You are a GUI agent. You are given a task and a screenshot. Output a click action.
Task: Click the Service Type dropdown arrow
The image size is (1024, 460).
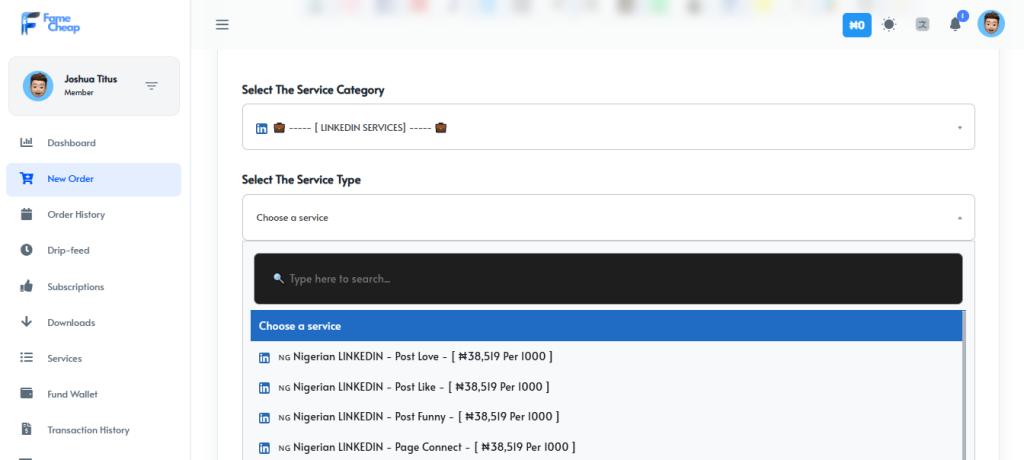pyautogui.click(x=959, y=218)
